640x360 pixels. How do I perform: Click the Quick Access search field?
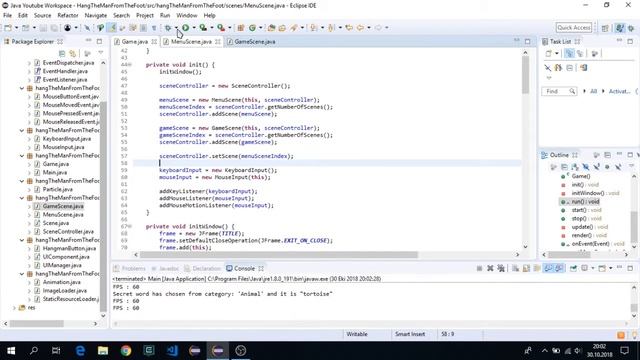coord(573,28)
